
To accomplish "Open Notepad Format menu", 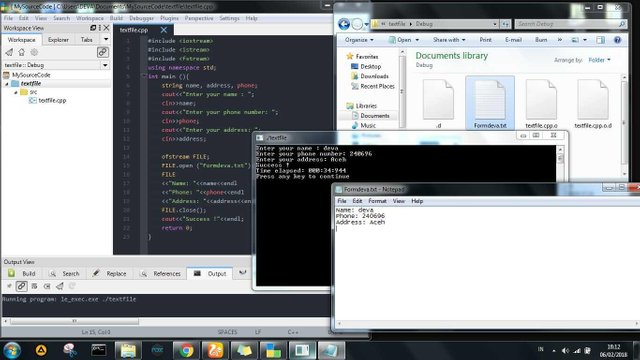I will point(377,201).
